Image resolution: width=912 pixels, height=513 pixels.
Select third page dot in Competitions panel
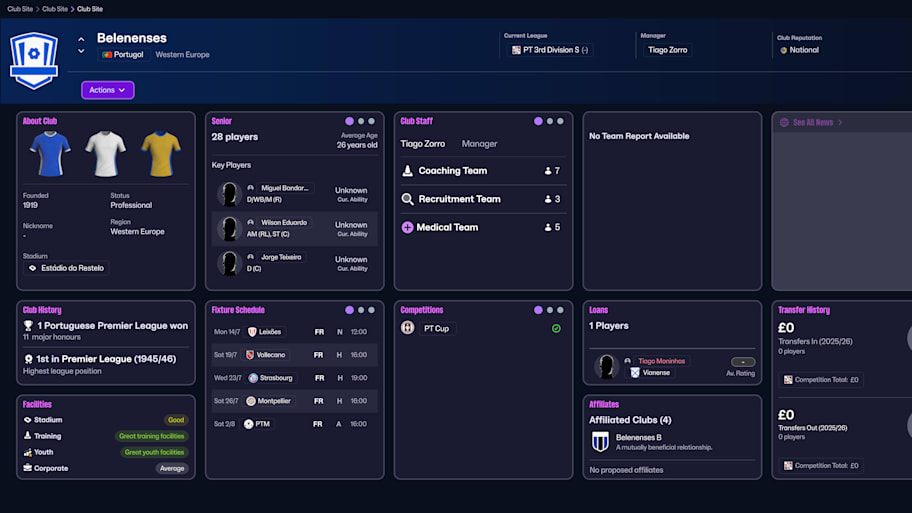[x=561, y=310]
